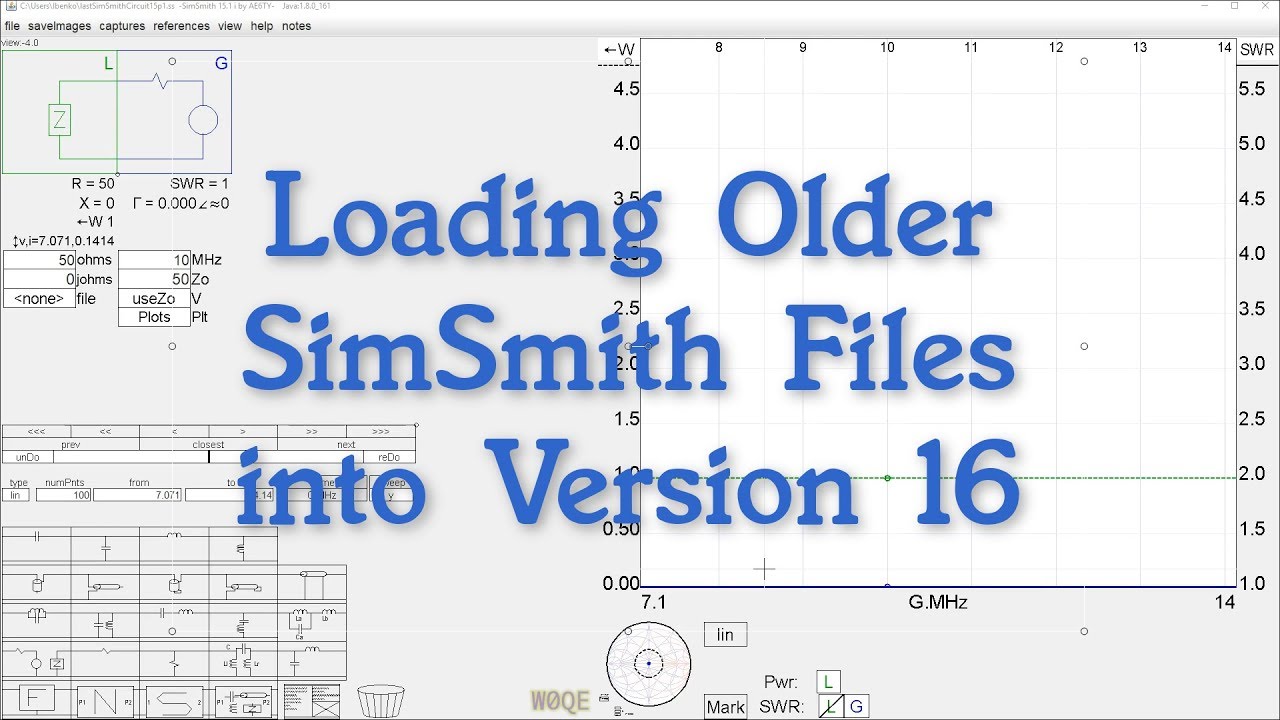Toggle SWR G plot trace
This screenshot has height=720, width=1280.
tap(855, 707)
